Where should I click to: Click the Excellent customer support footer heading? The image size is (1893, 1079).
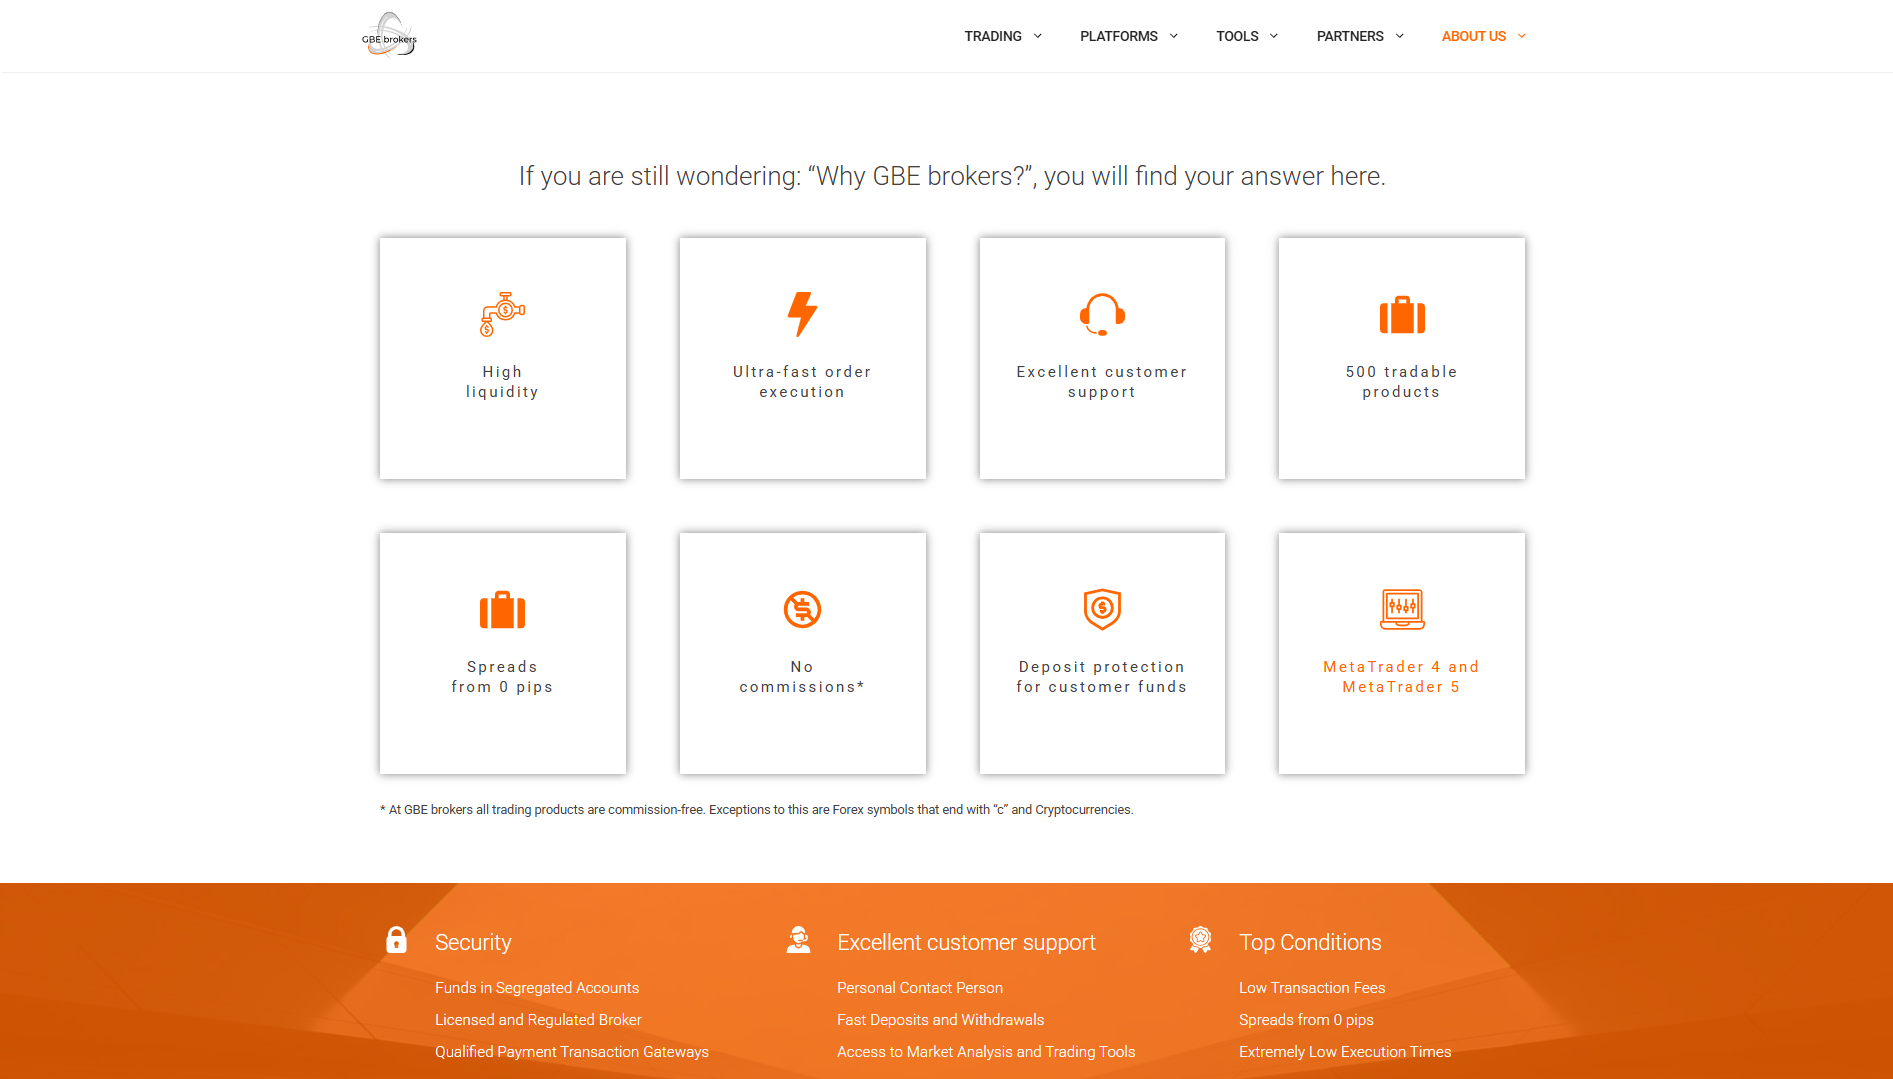coord(966,942)
